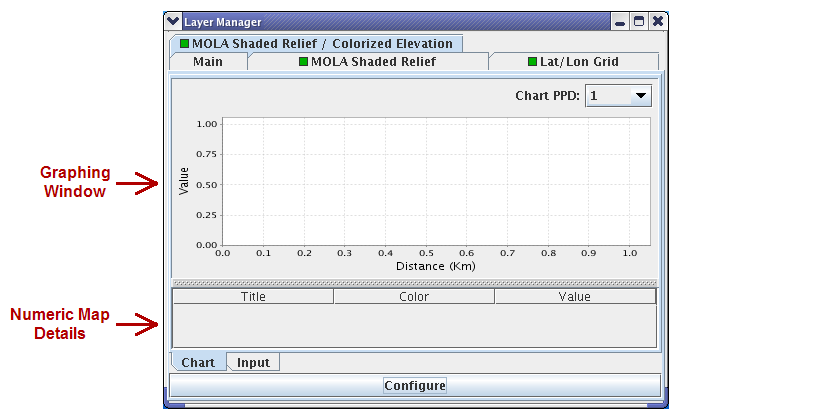834x420 pixels.
Task: Click the splitter bar between chart and table
Action: (414, 283)
